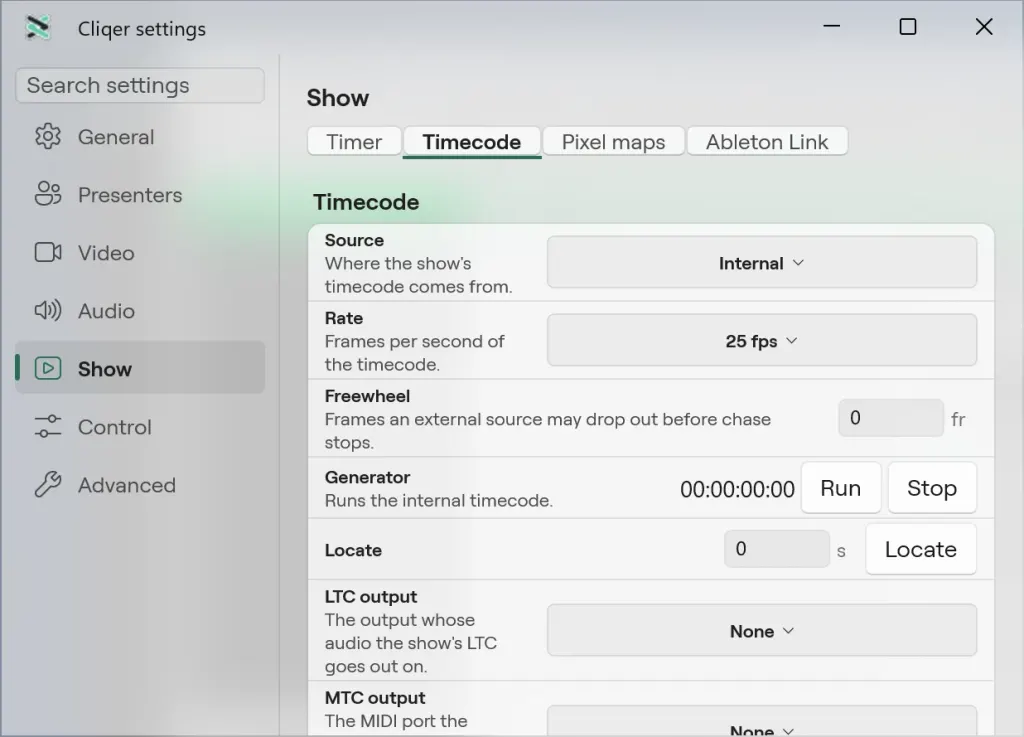This screenshot has height=737, width=1024.
Task: Go to Presenters settings
Action: coord(140,195)
